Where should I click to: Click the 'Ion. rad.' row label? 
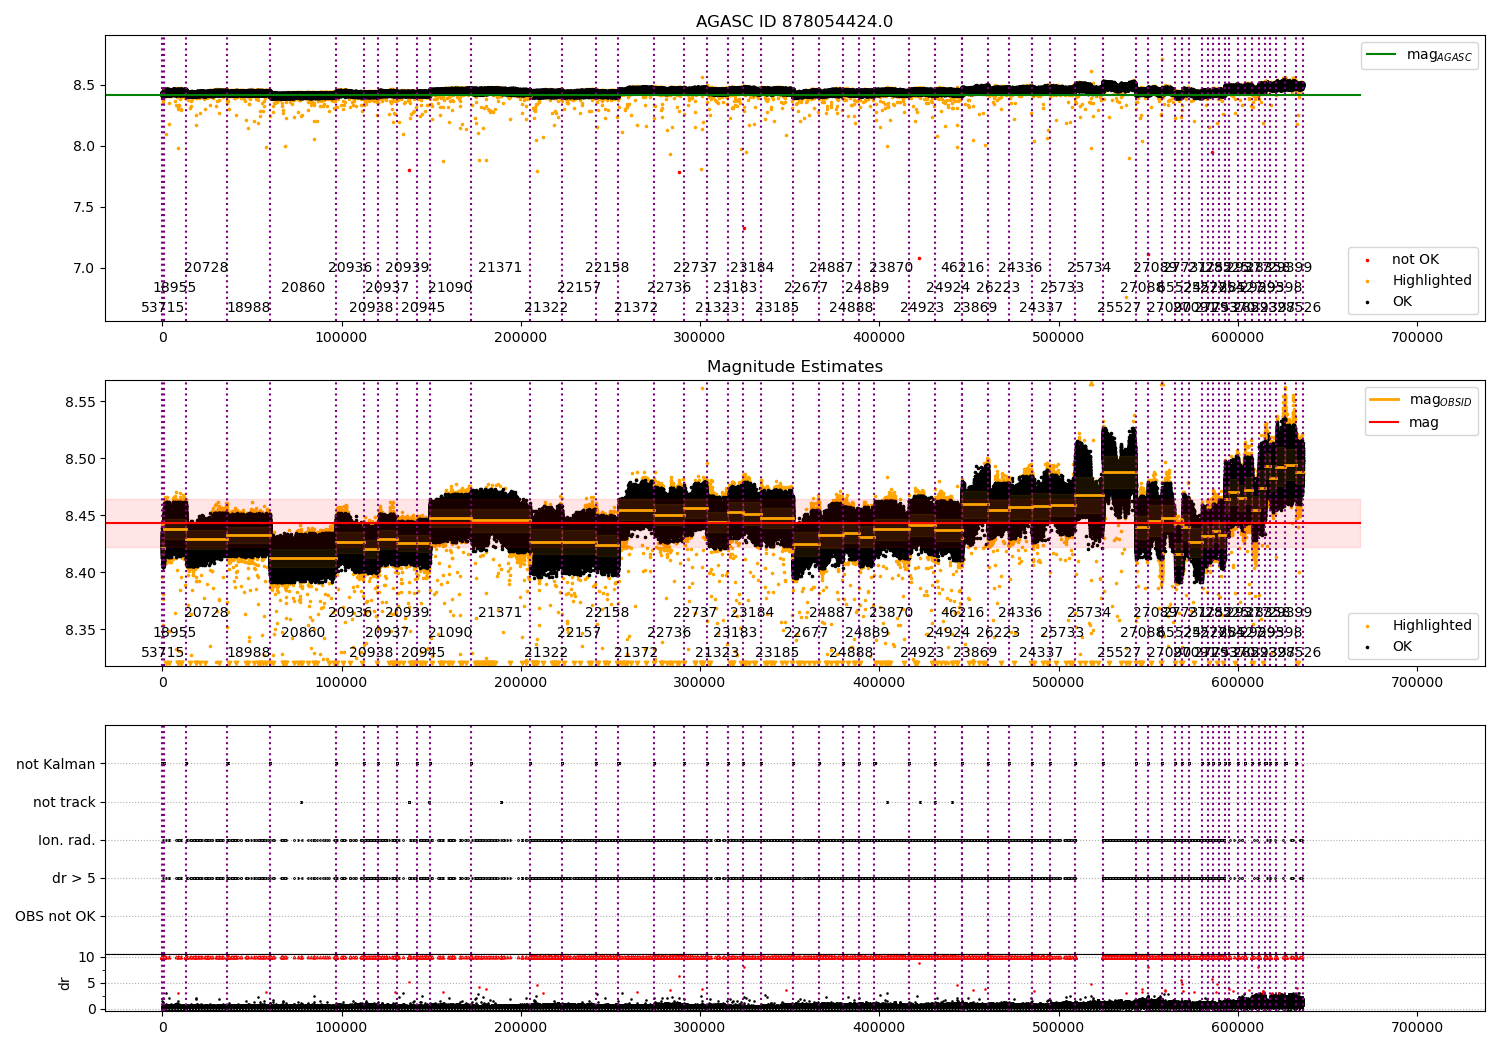coord(67,841)
